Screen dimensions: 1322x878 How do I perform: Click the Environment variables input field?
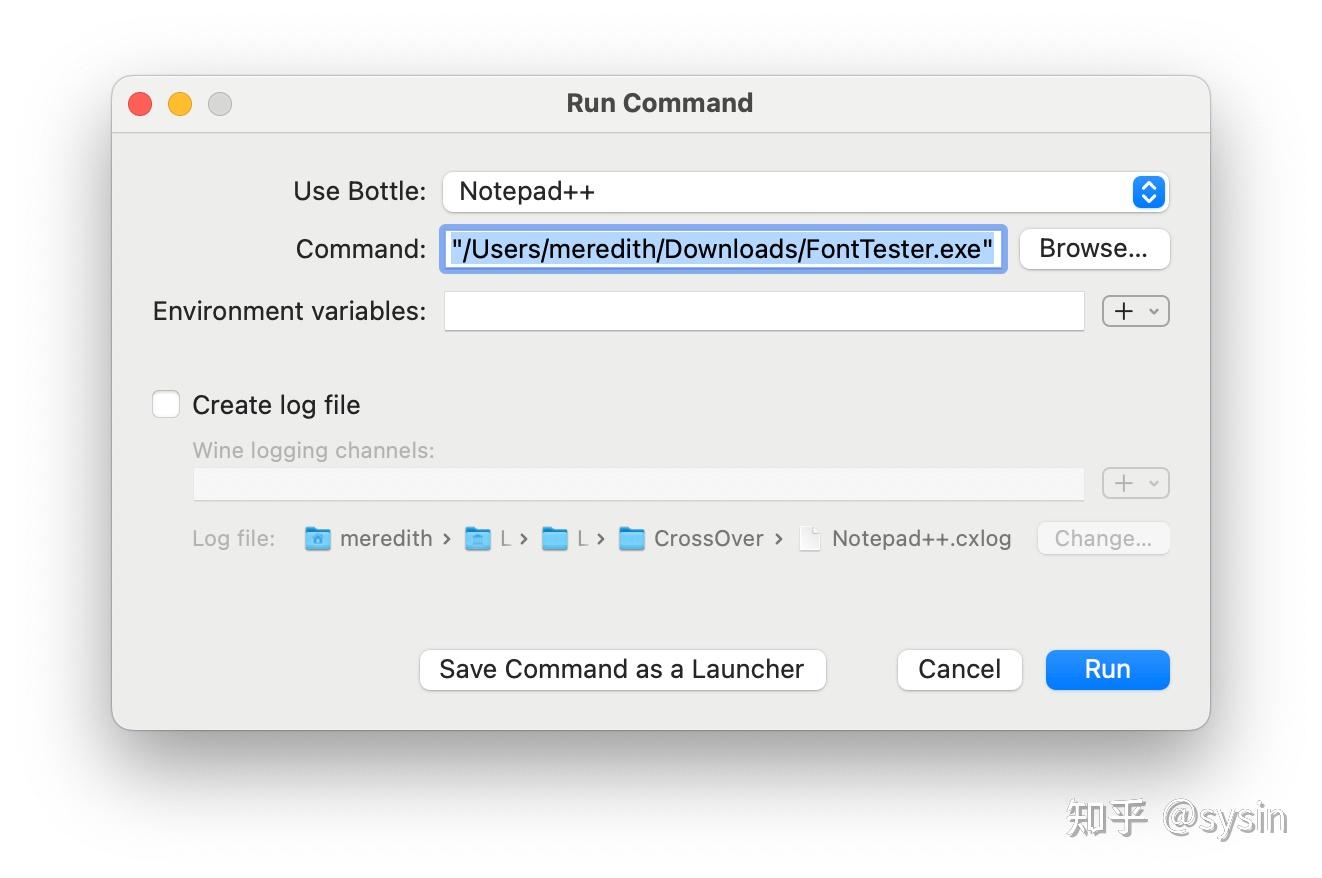pyautogui.click(x=764, y=311)
